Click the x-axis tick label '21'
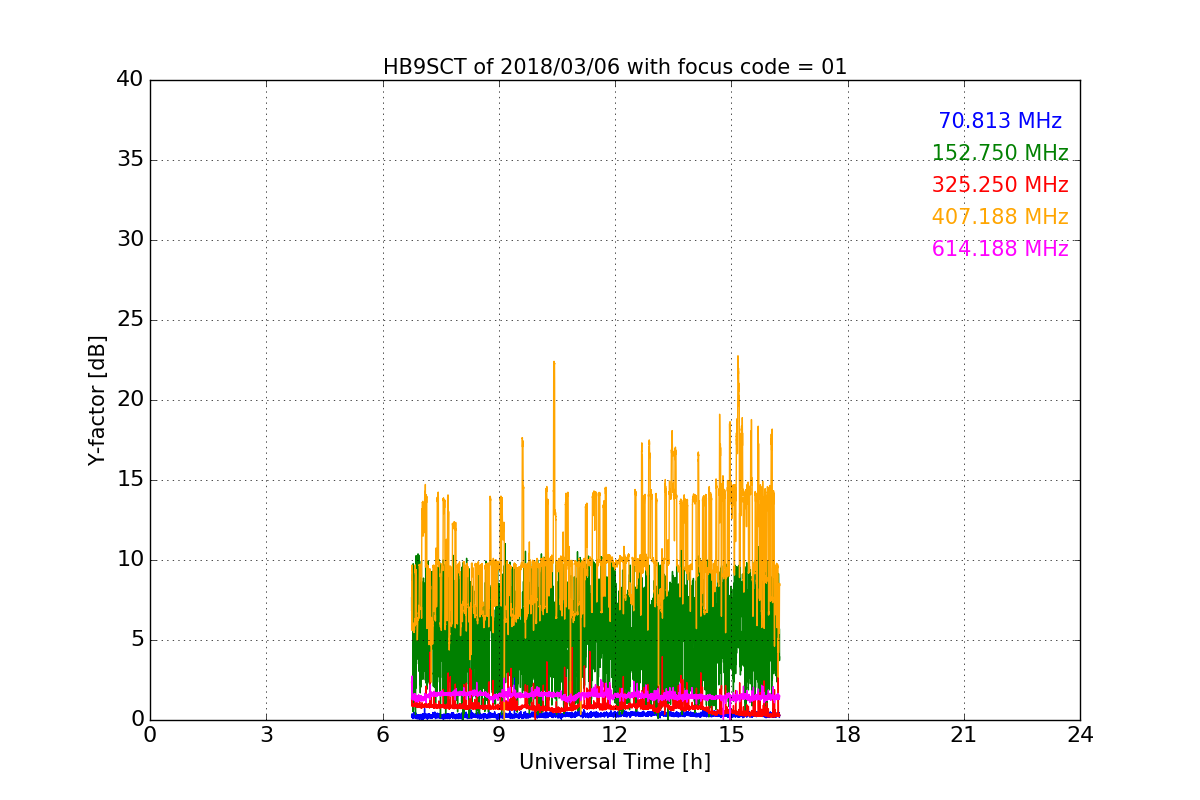Screen dimensions: 1200x800 point(964,735)
